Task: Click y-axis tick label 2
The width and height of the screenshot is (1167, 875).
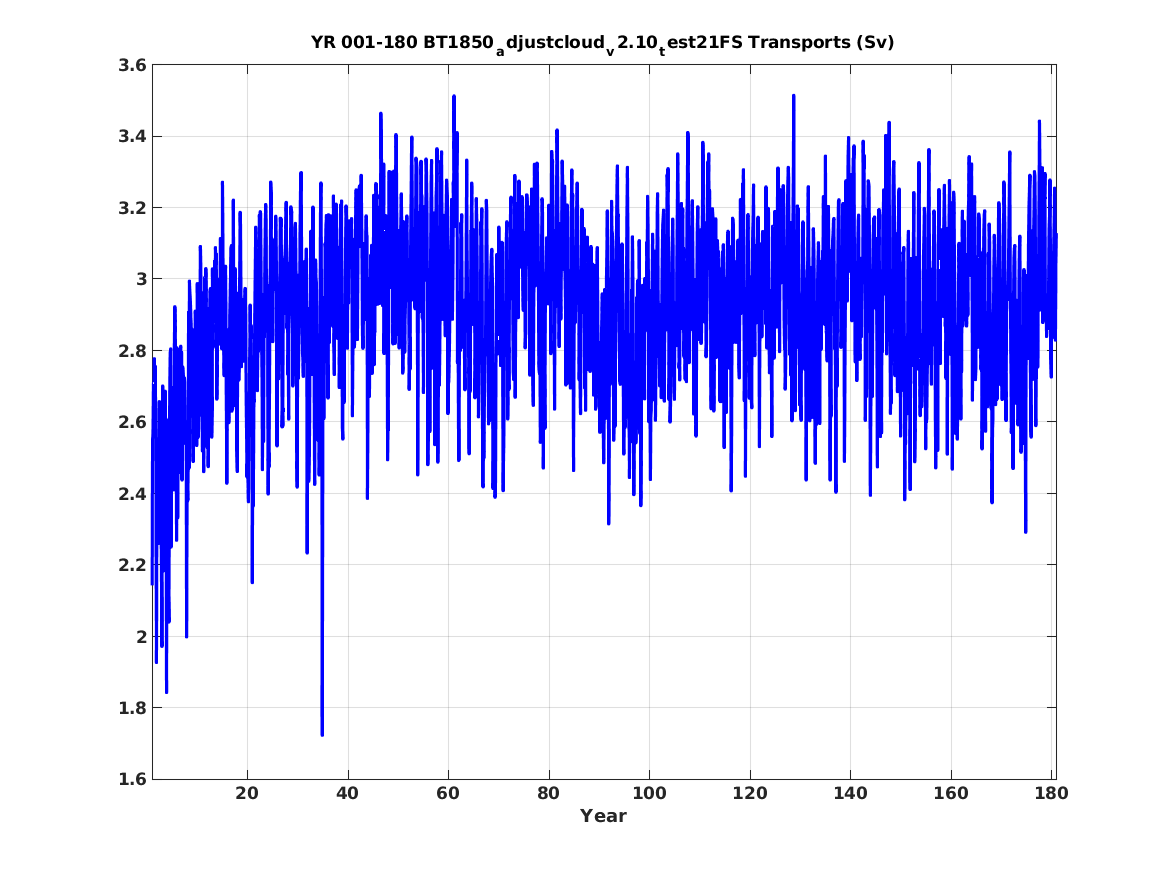Action: click(141, 637)
